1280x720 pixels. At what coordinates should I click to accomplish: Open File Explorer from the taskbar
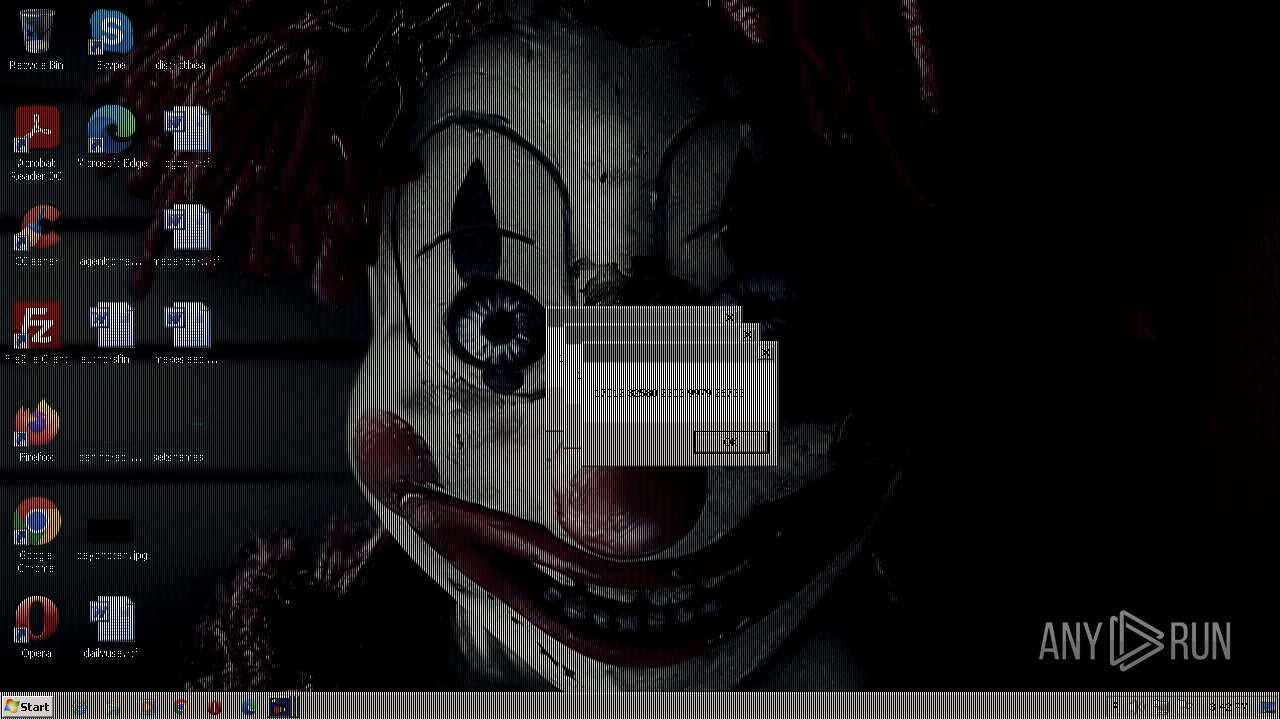pos(114,707)
